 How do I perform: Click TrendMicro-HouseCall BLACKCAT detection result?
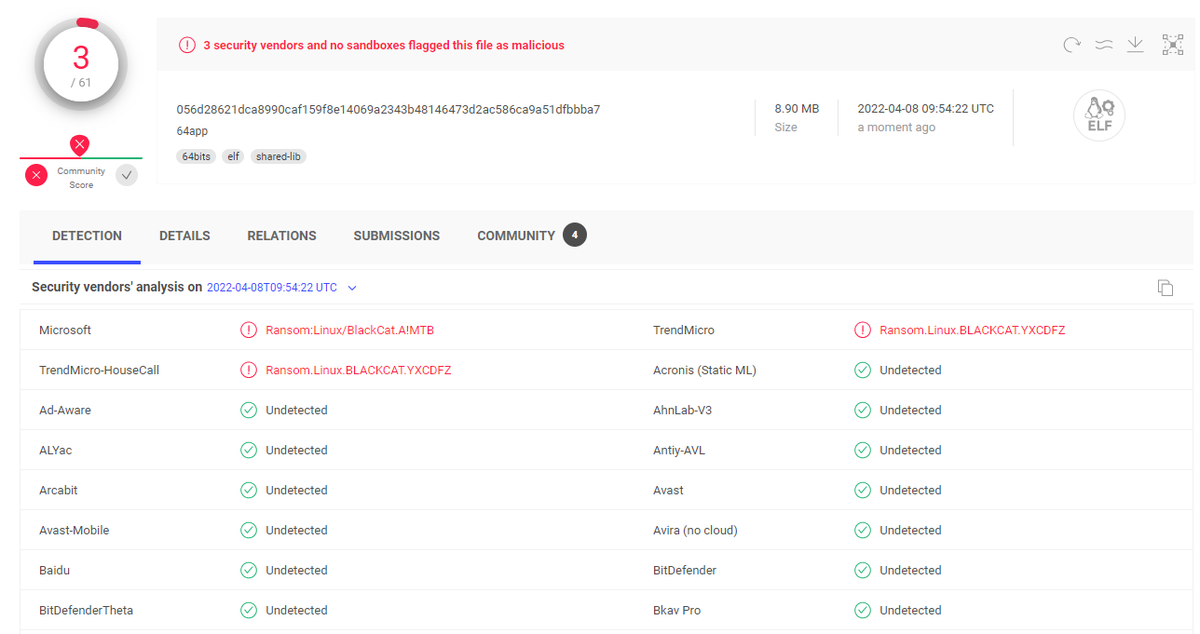click(x=358, y=370)
